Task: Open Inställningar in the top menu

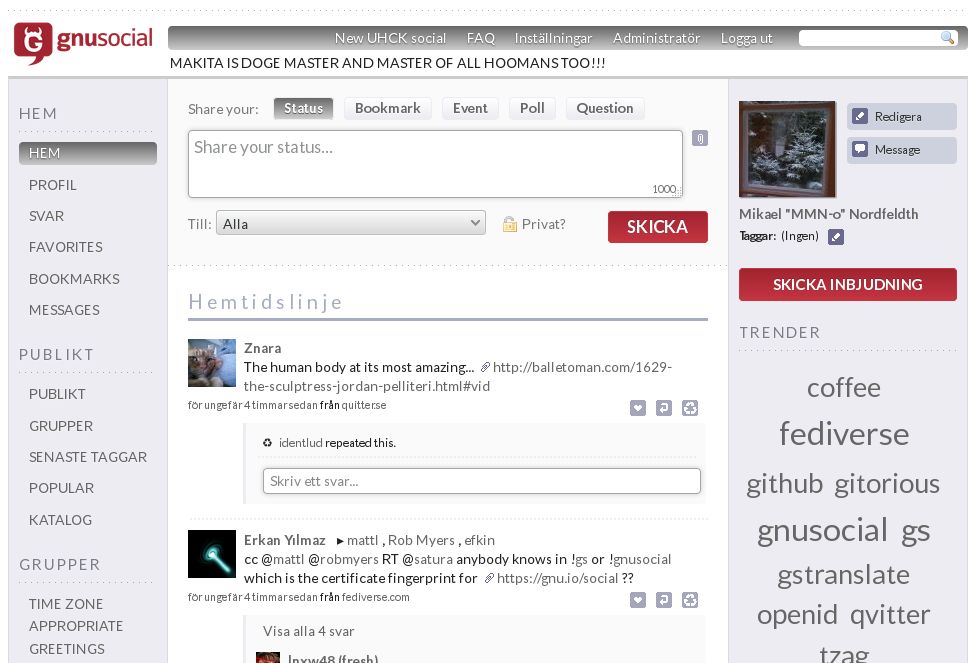Action: (x=553, y=38)
